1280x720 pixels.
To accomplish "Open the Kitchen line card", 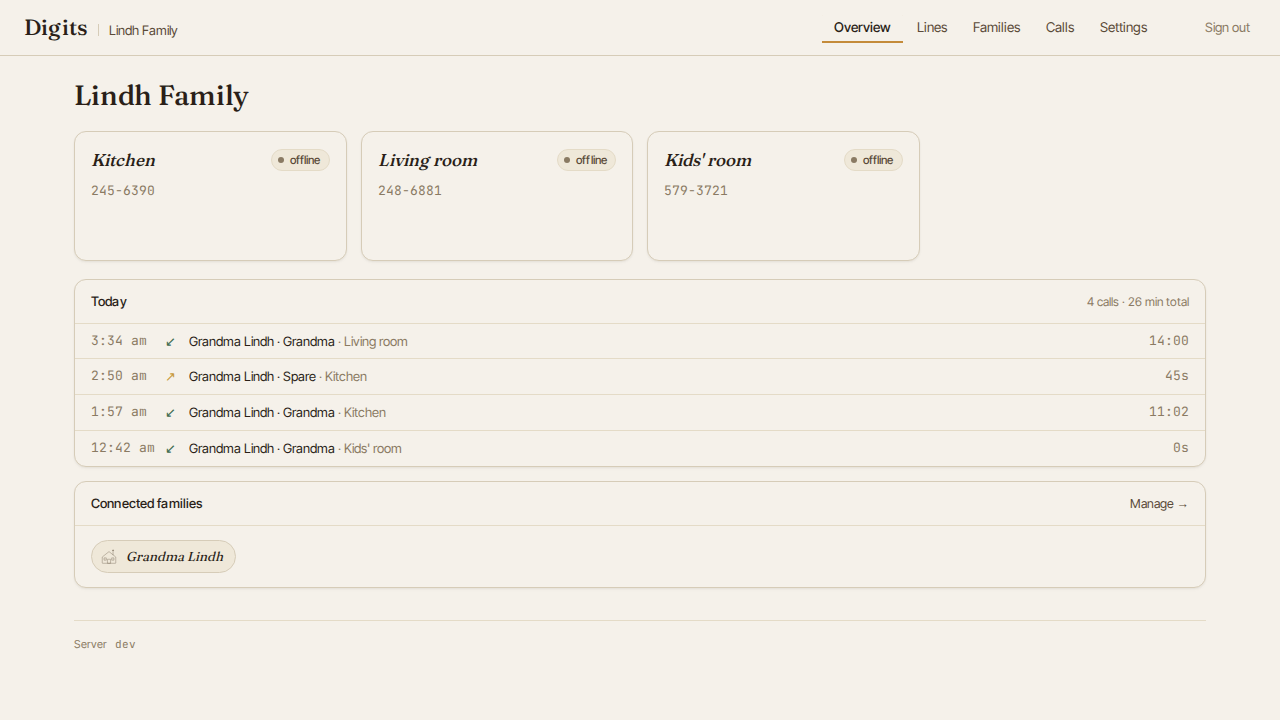I will coord(210,196).
